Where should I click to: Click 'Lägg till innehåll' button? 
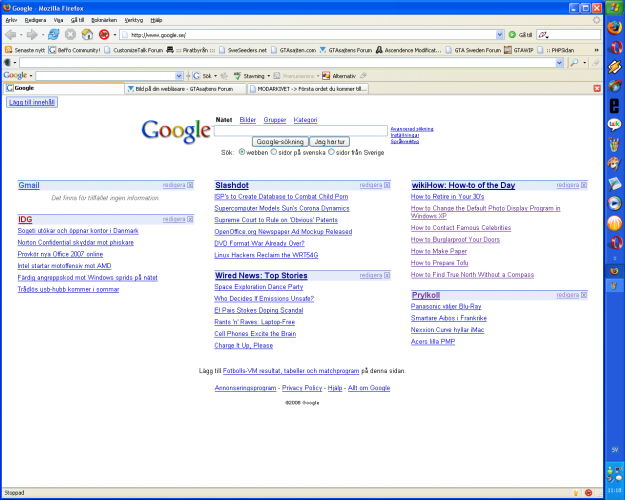[x=32, y=102]
